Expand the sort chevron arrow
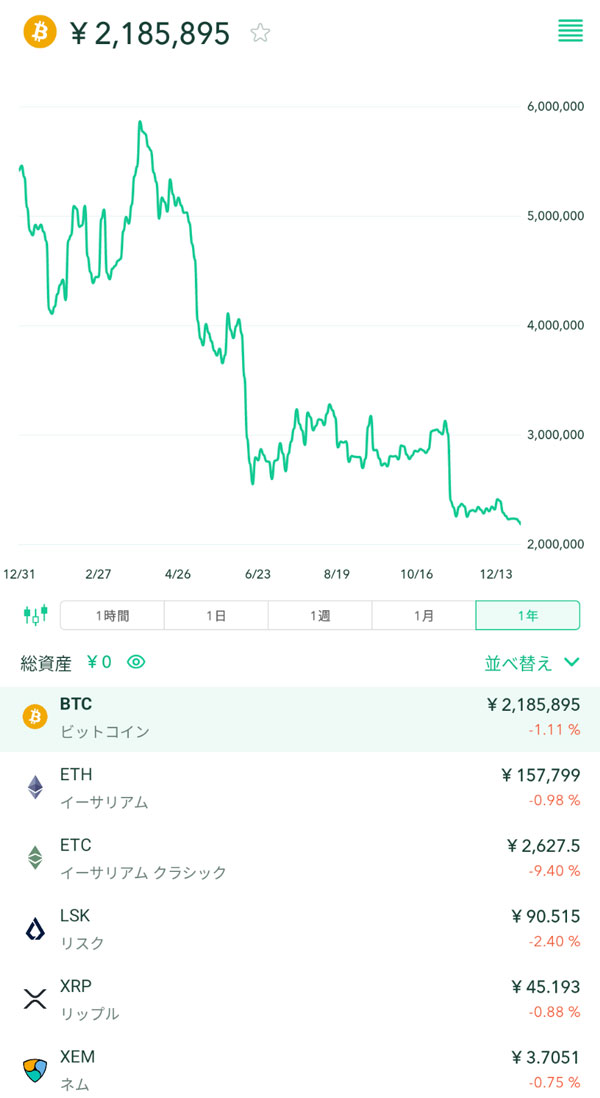The image size is (600, 1098). click(x=572, y=662)
